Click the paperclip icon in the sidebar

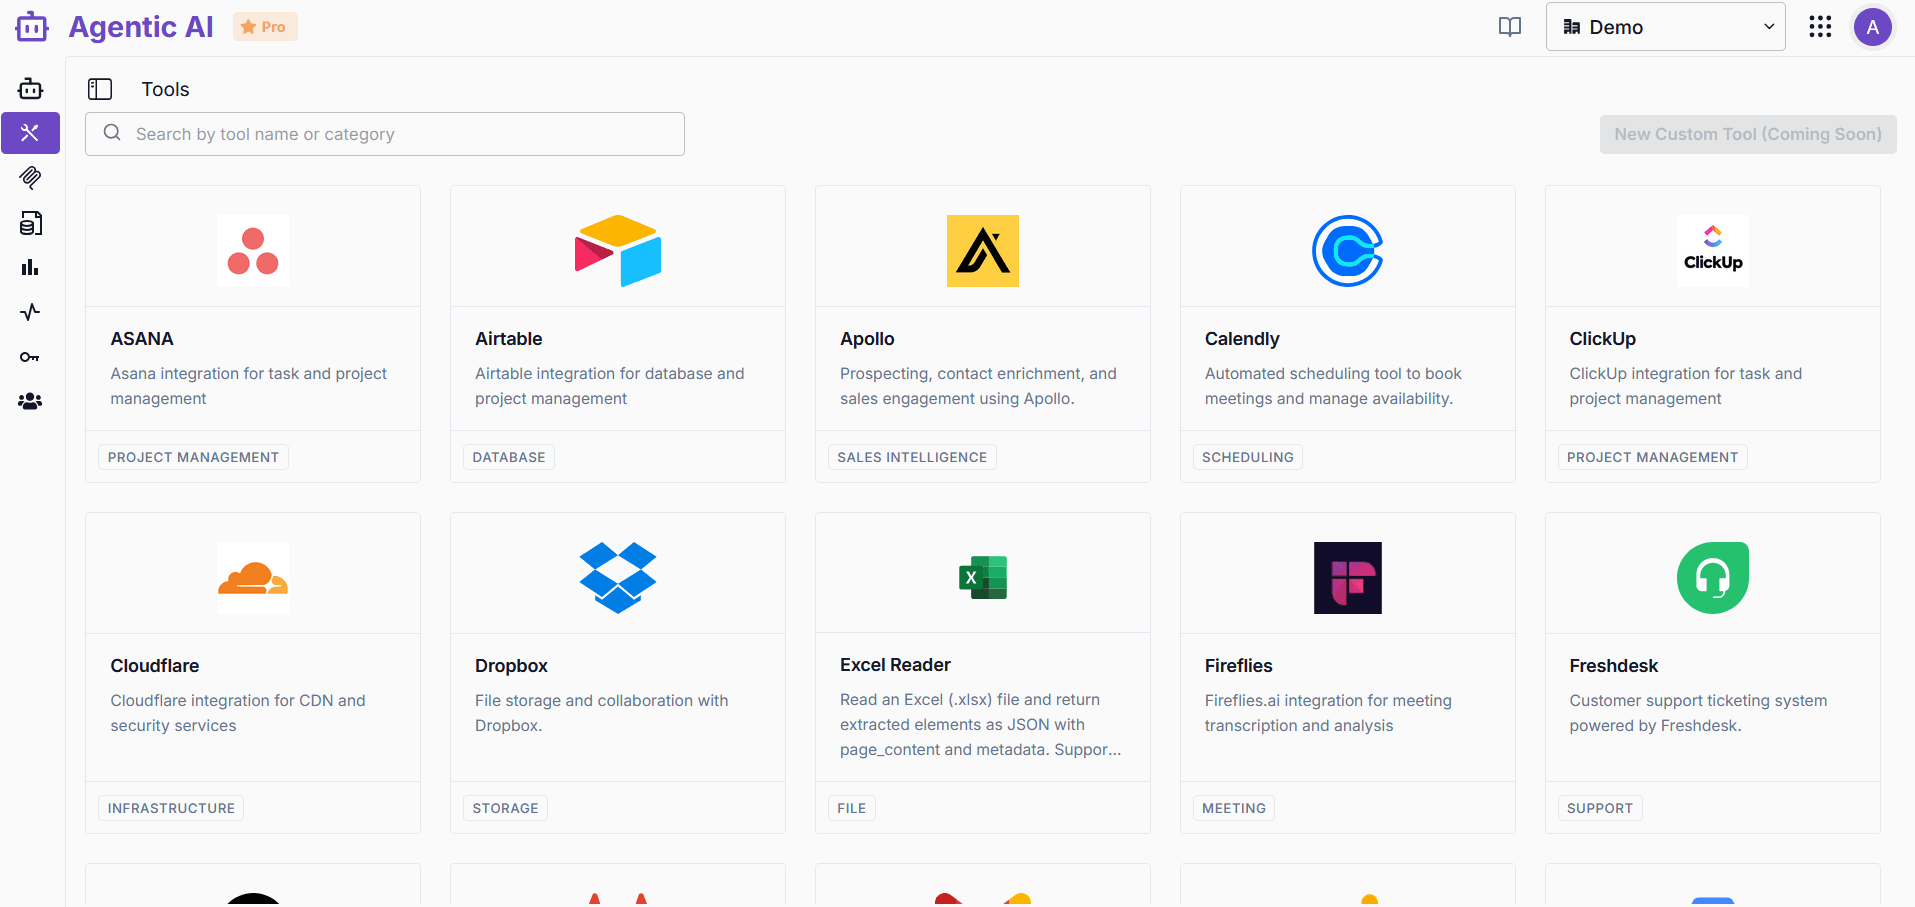(30, 178)
